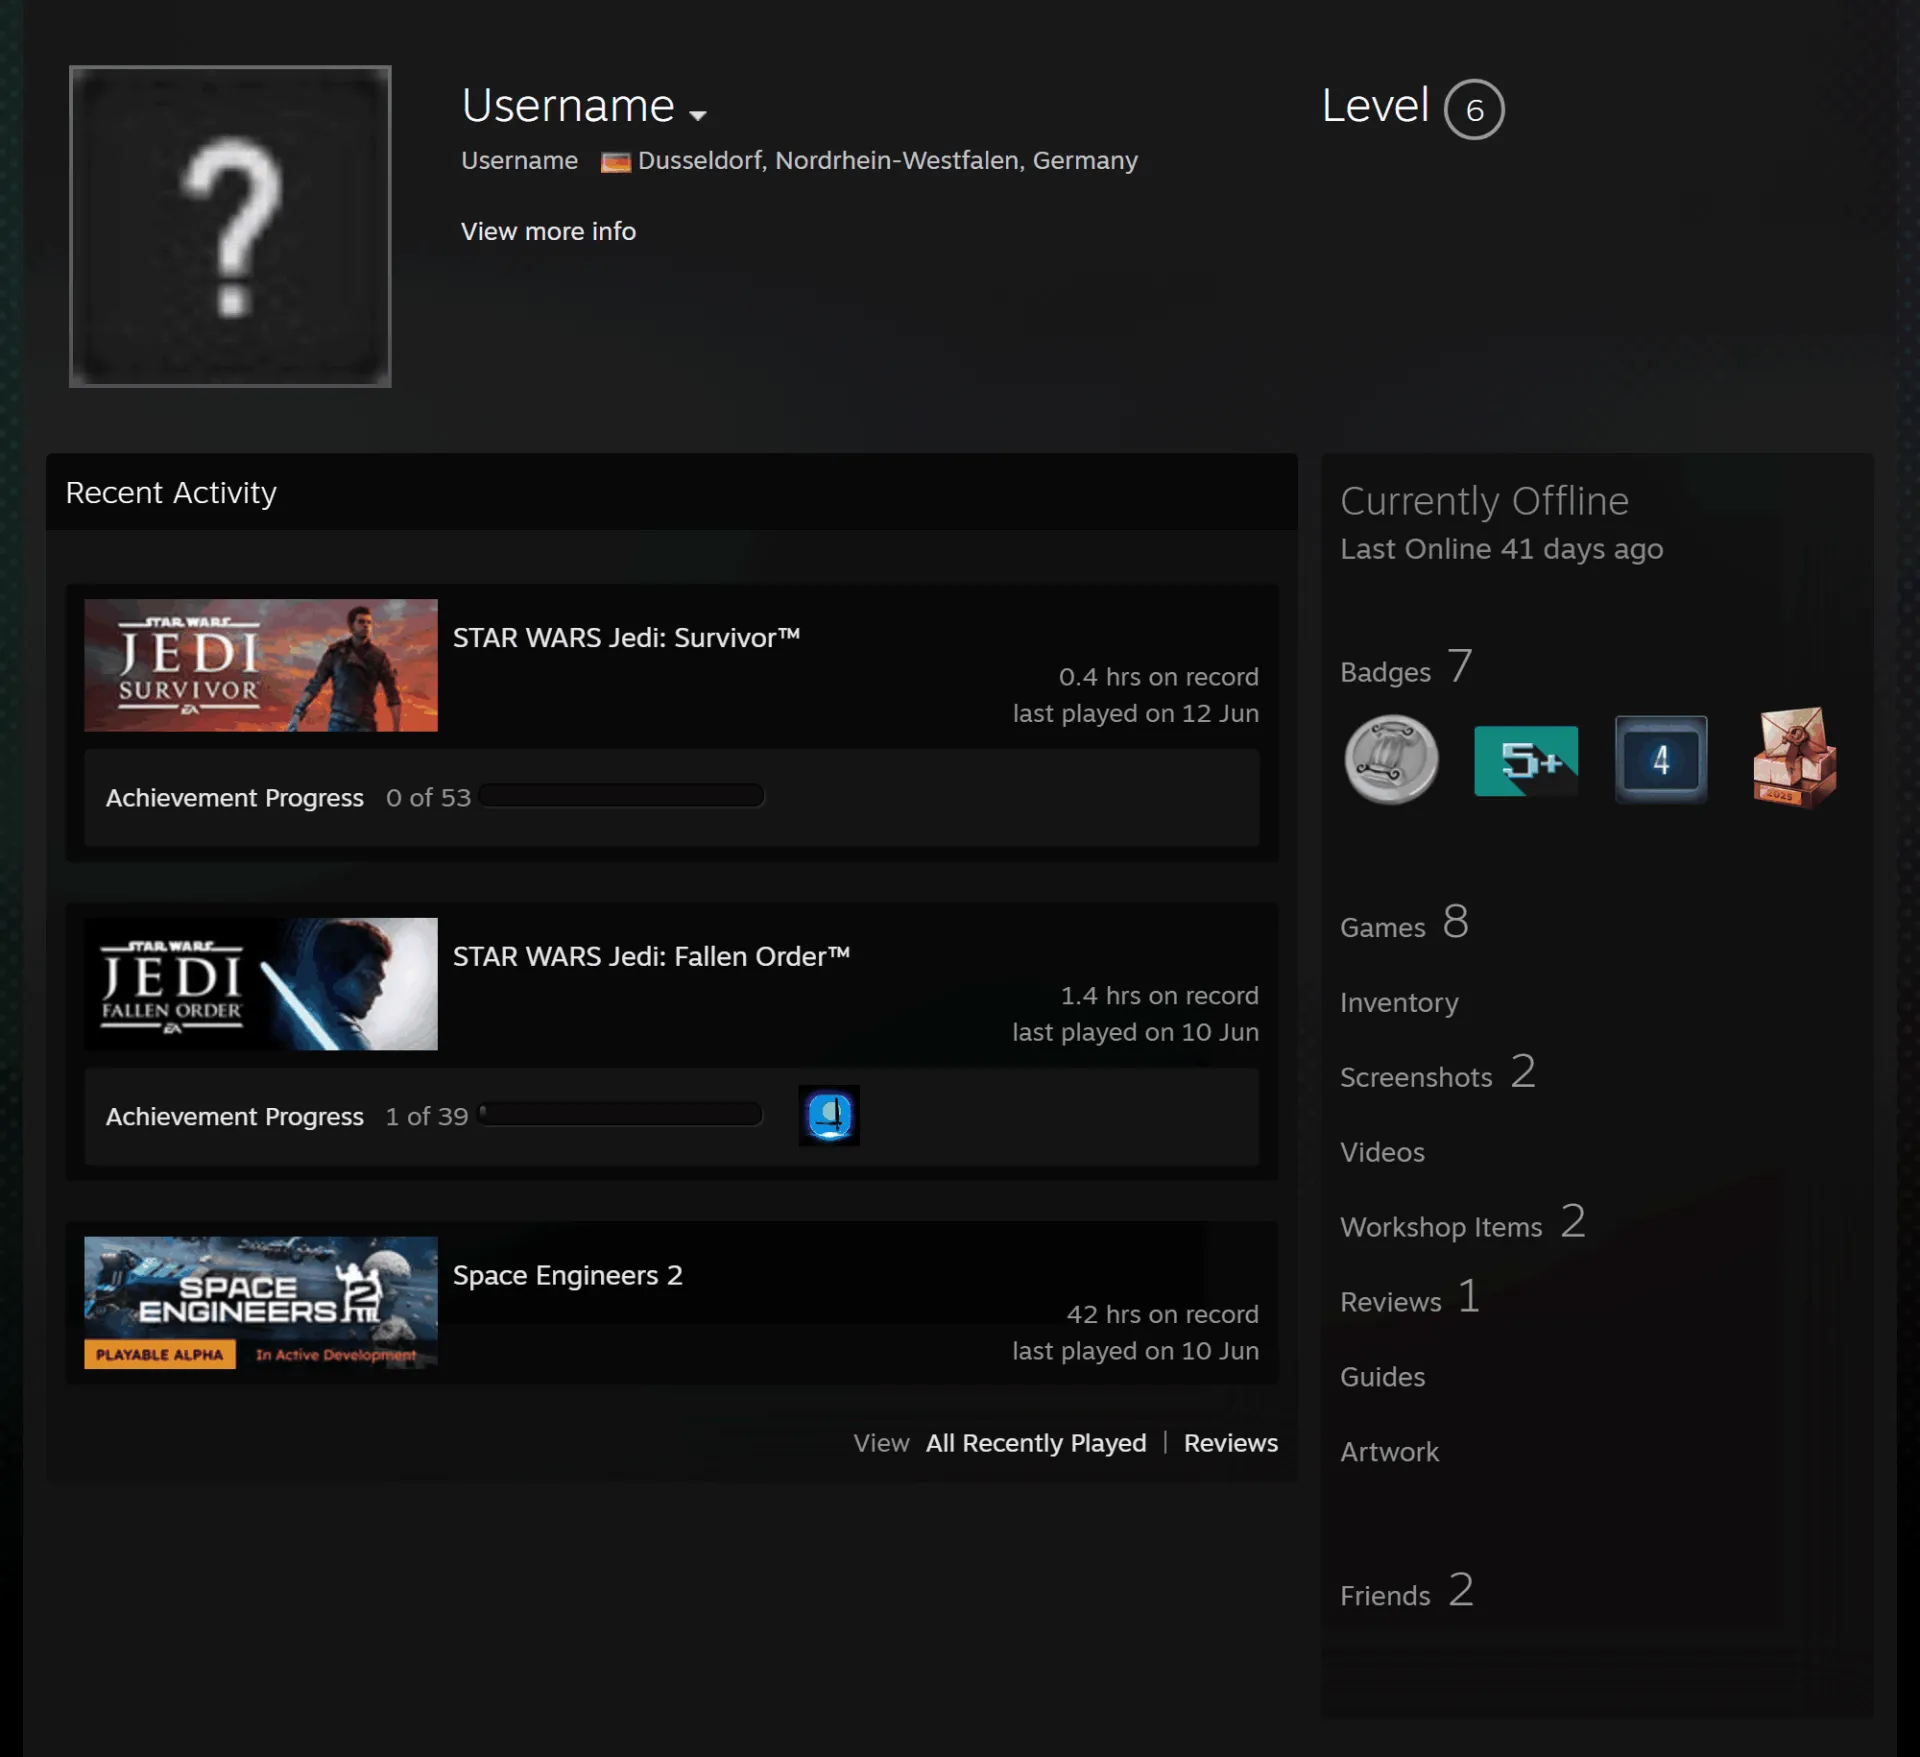
Task: Open Workshop Items in sidebar
Action: (x=1462, y=1222)
